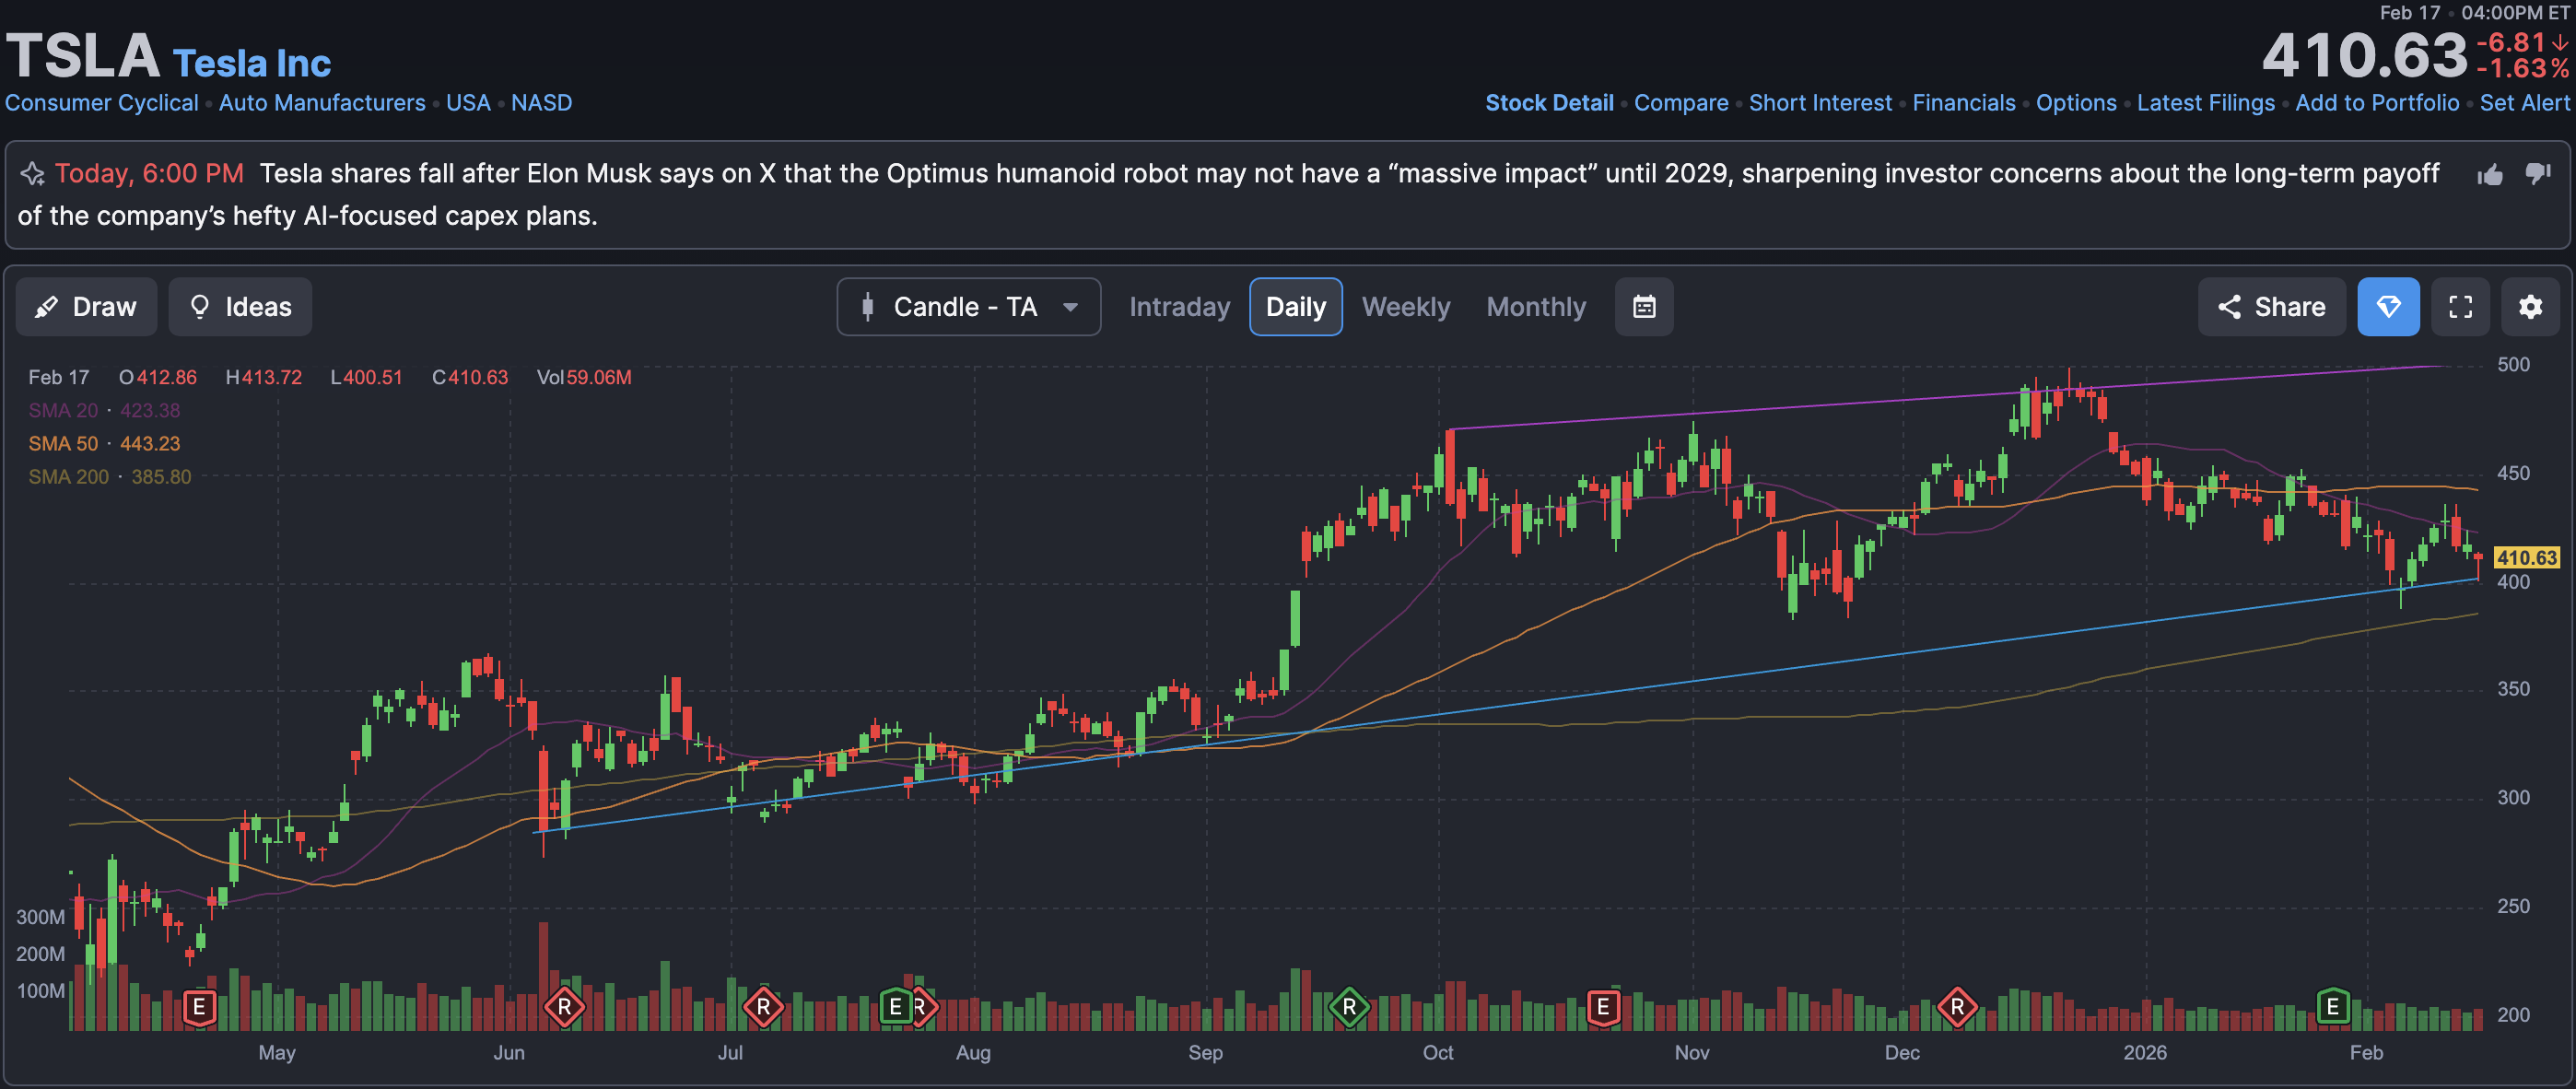The image size is (2576, 1089).
Task: Expand the Candle - TA chart type dropdown
Action: [x=968, y=307]
